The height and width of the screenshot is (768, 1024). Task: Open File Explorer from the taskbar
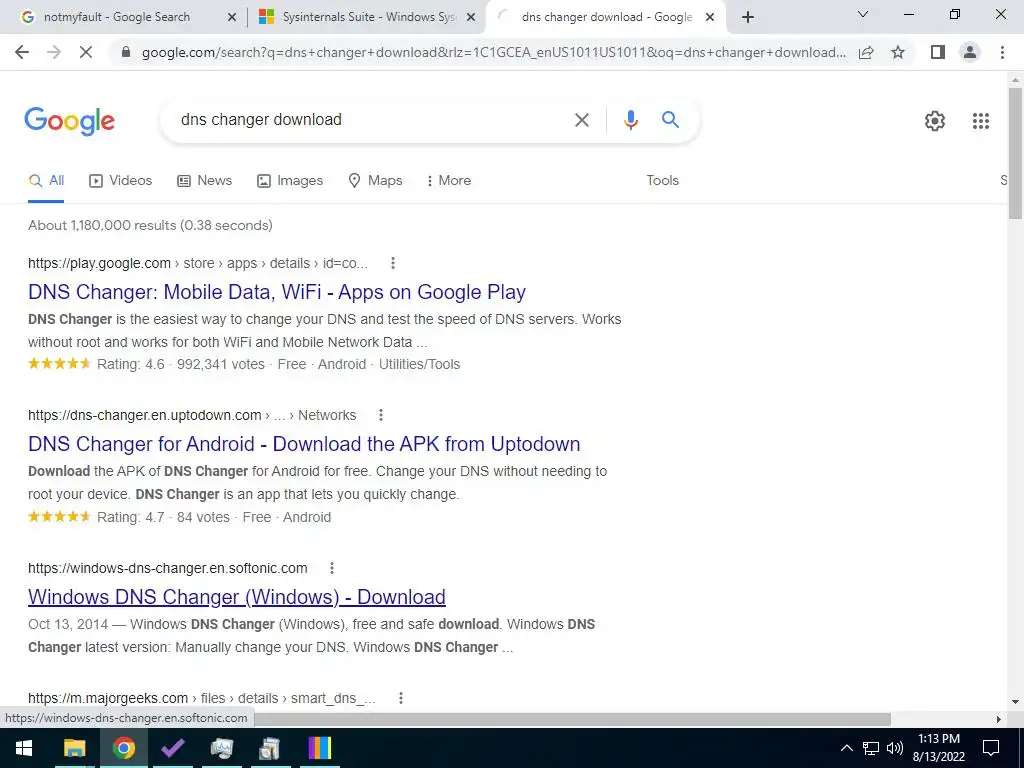74,748
